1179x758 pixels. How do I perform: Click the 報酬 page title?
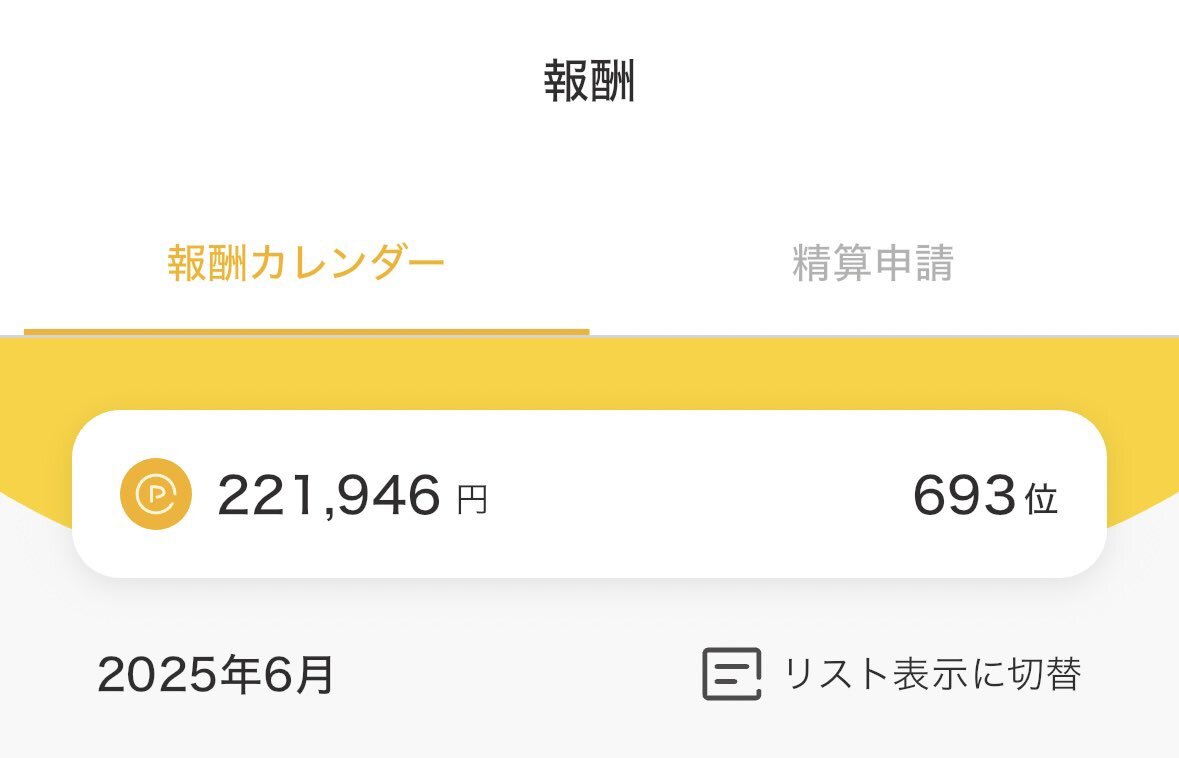click(590, 81)
